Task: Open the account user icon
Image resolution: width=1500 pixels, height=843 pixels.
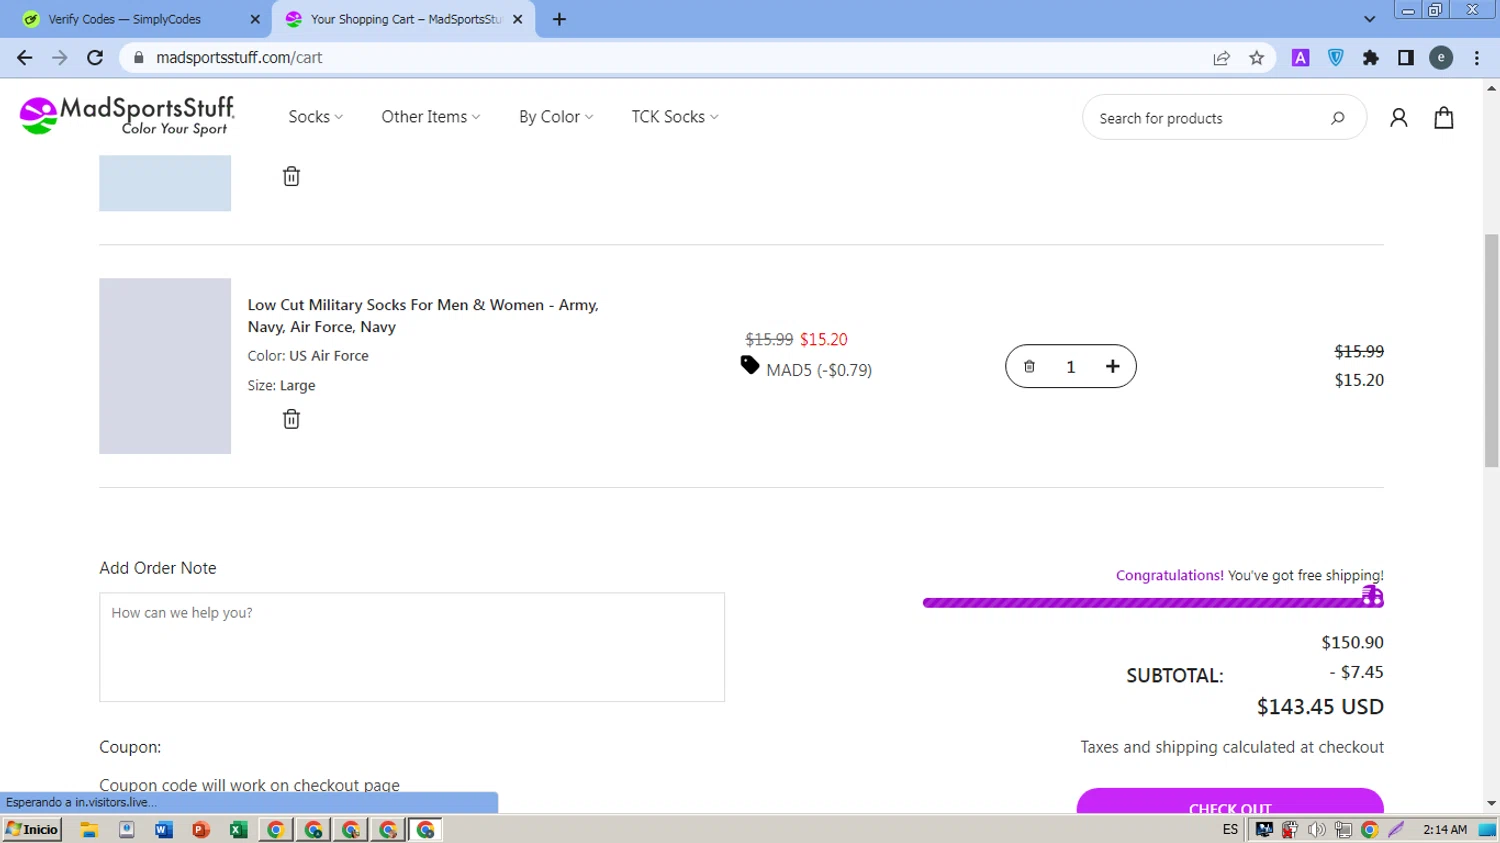Action: coord(1398,118)
